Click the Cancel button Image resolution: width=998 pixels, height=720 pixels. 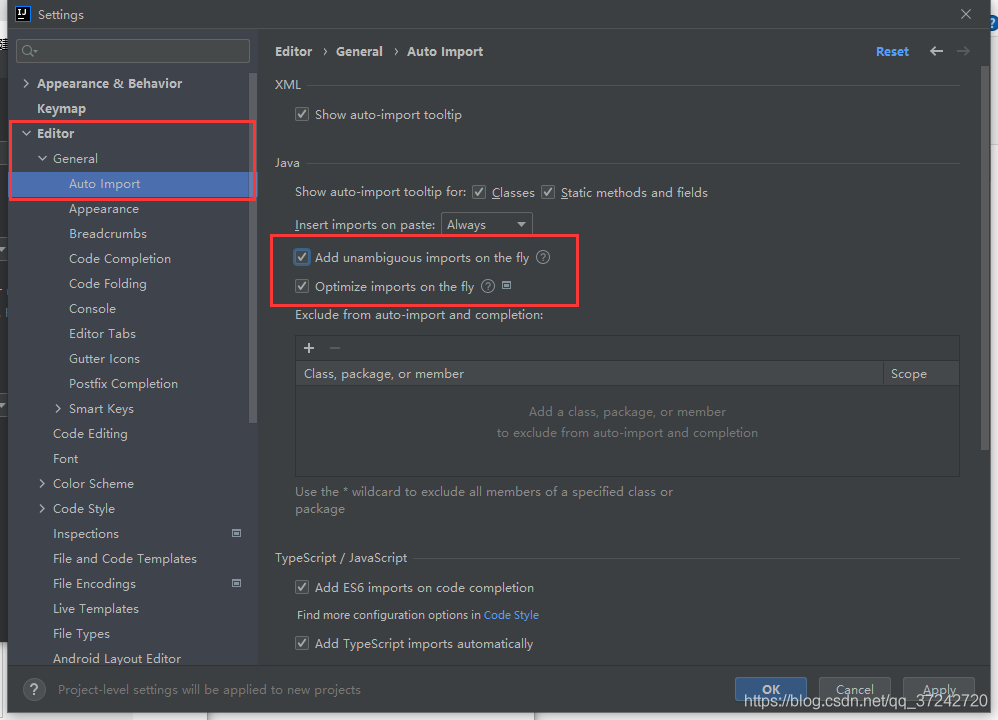click(854, 689)
